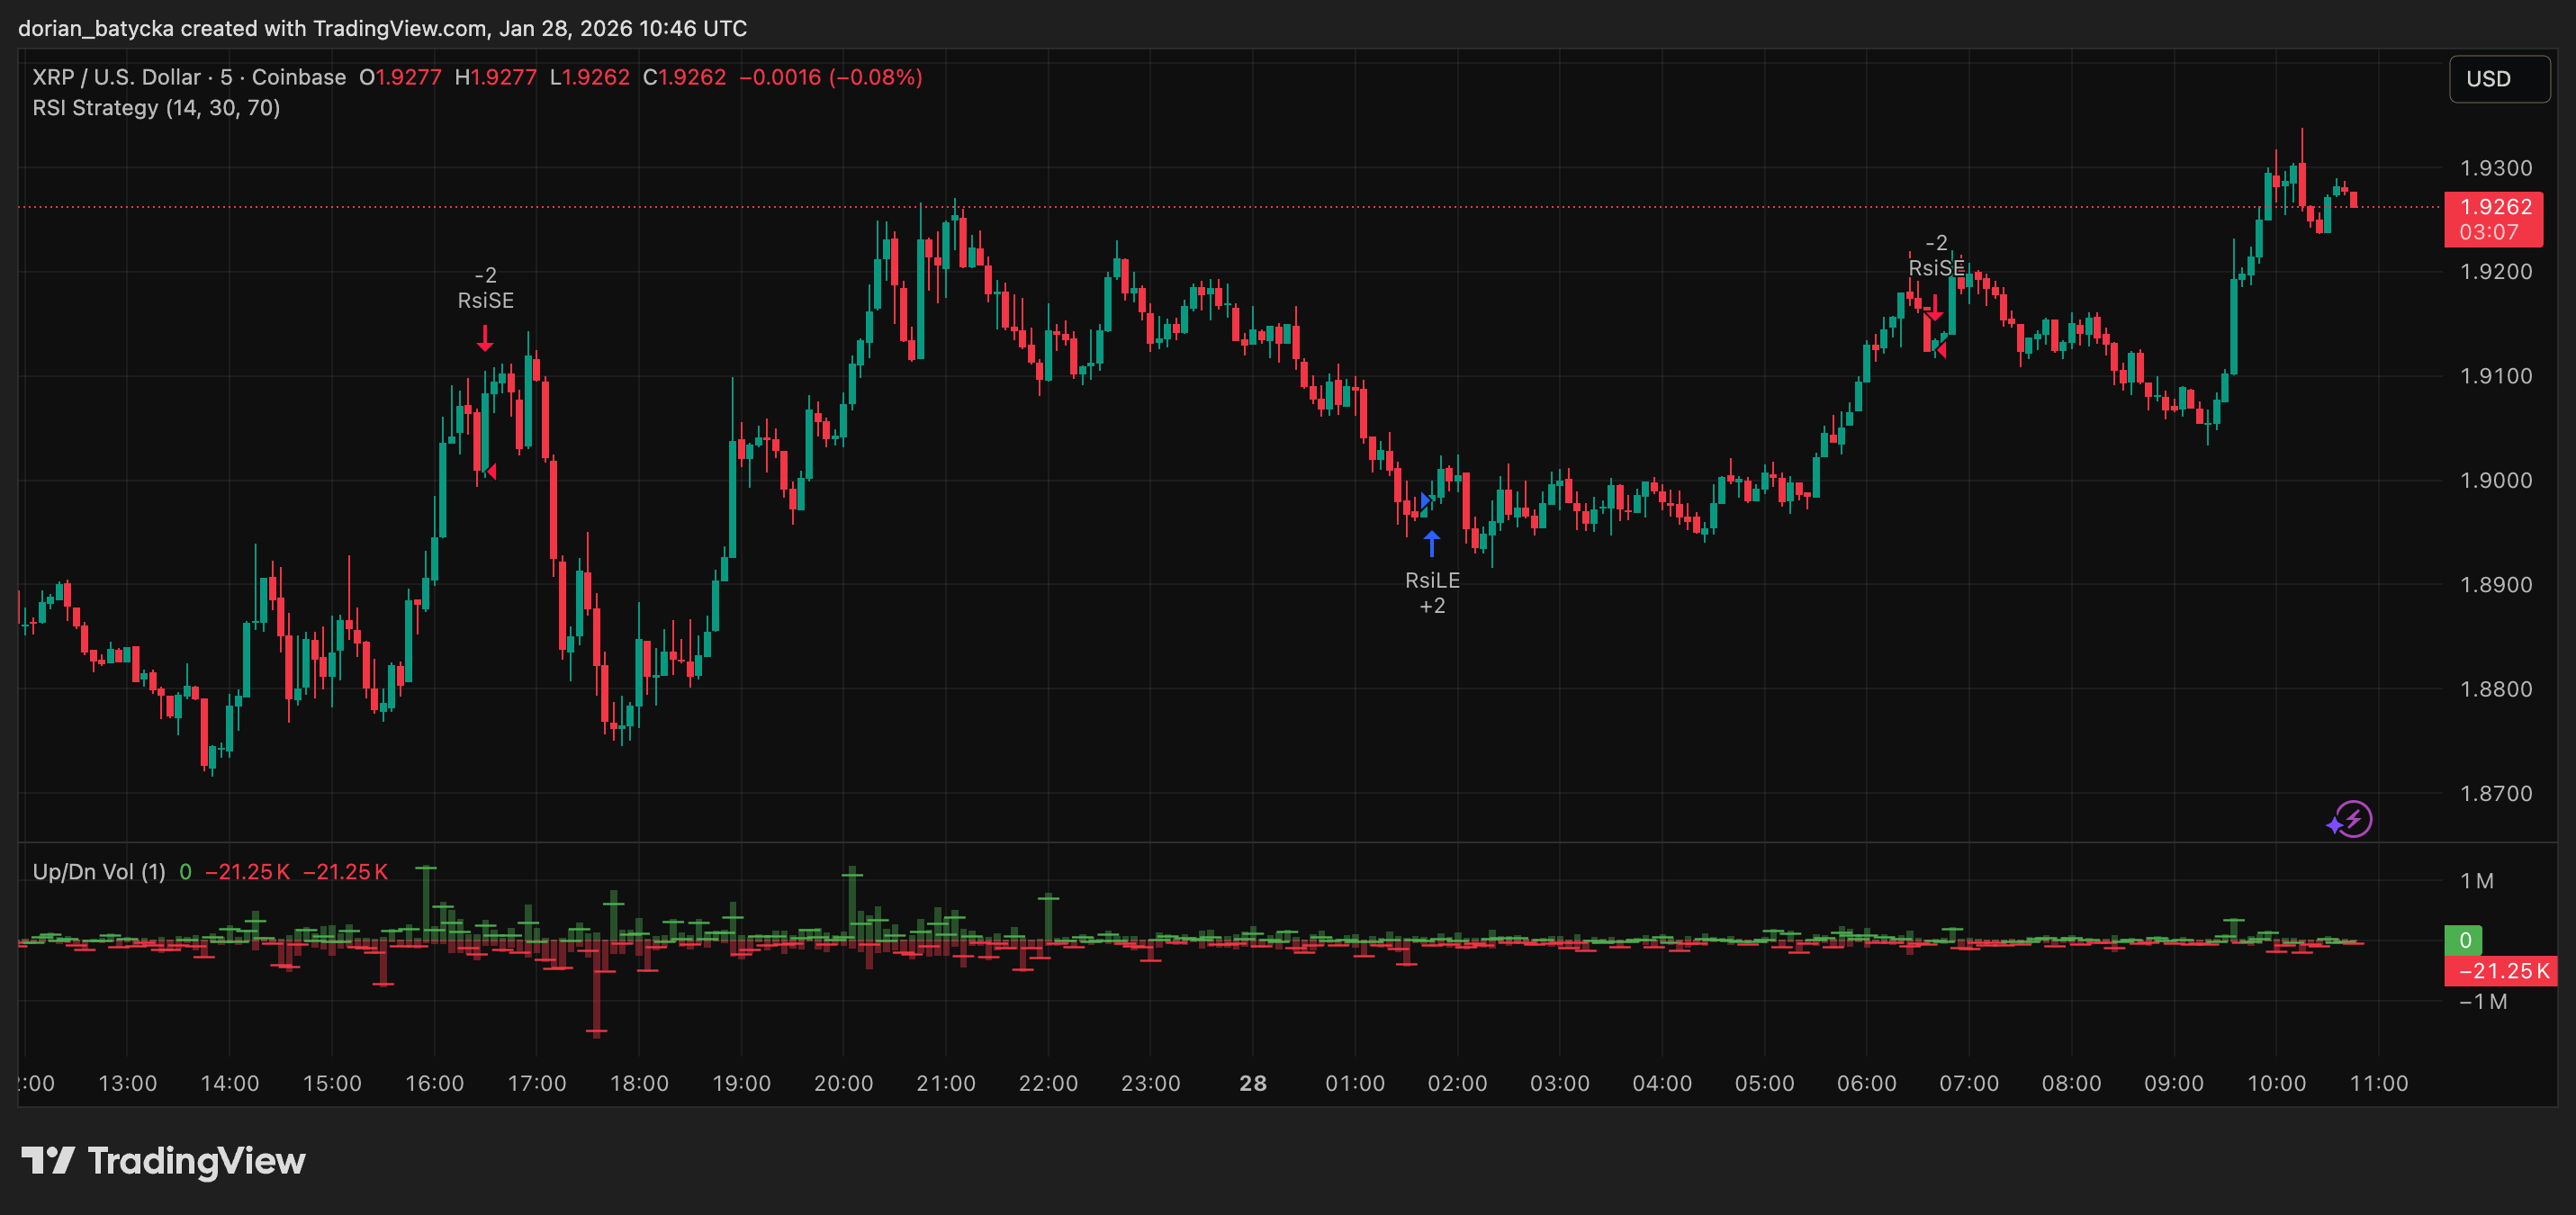
Task: Click the 10:00 label on the time axis
Action: [2276, 1083]
